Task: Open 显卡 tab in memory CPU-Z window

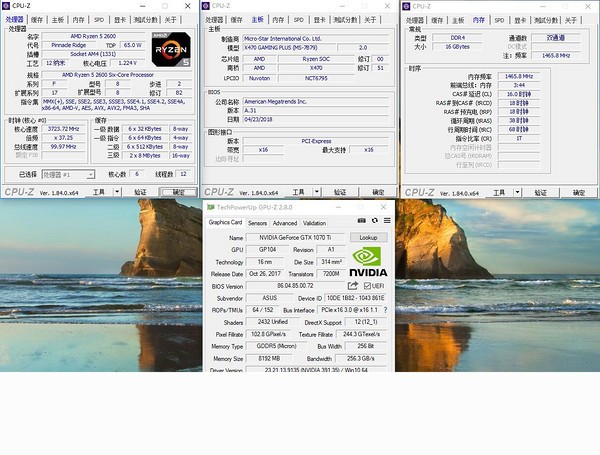Action: point(520,20)
